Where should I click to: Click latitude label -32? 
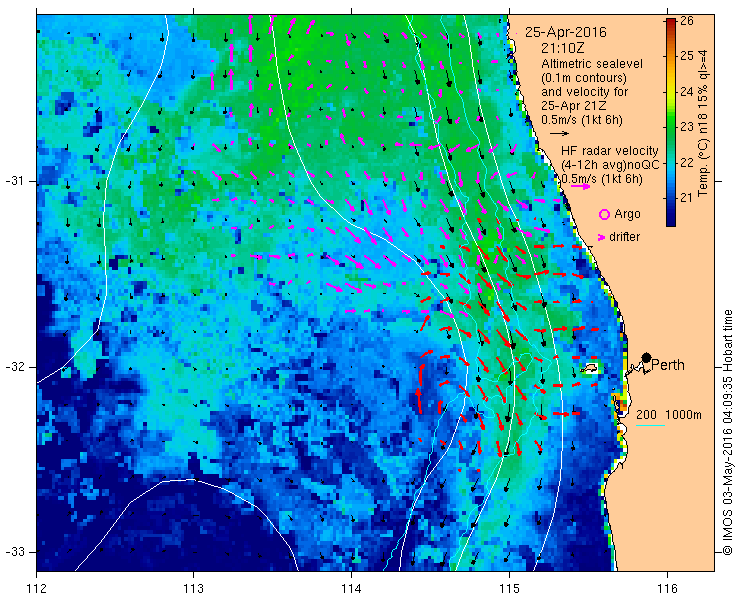pos(14,367)
